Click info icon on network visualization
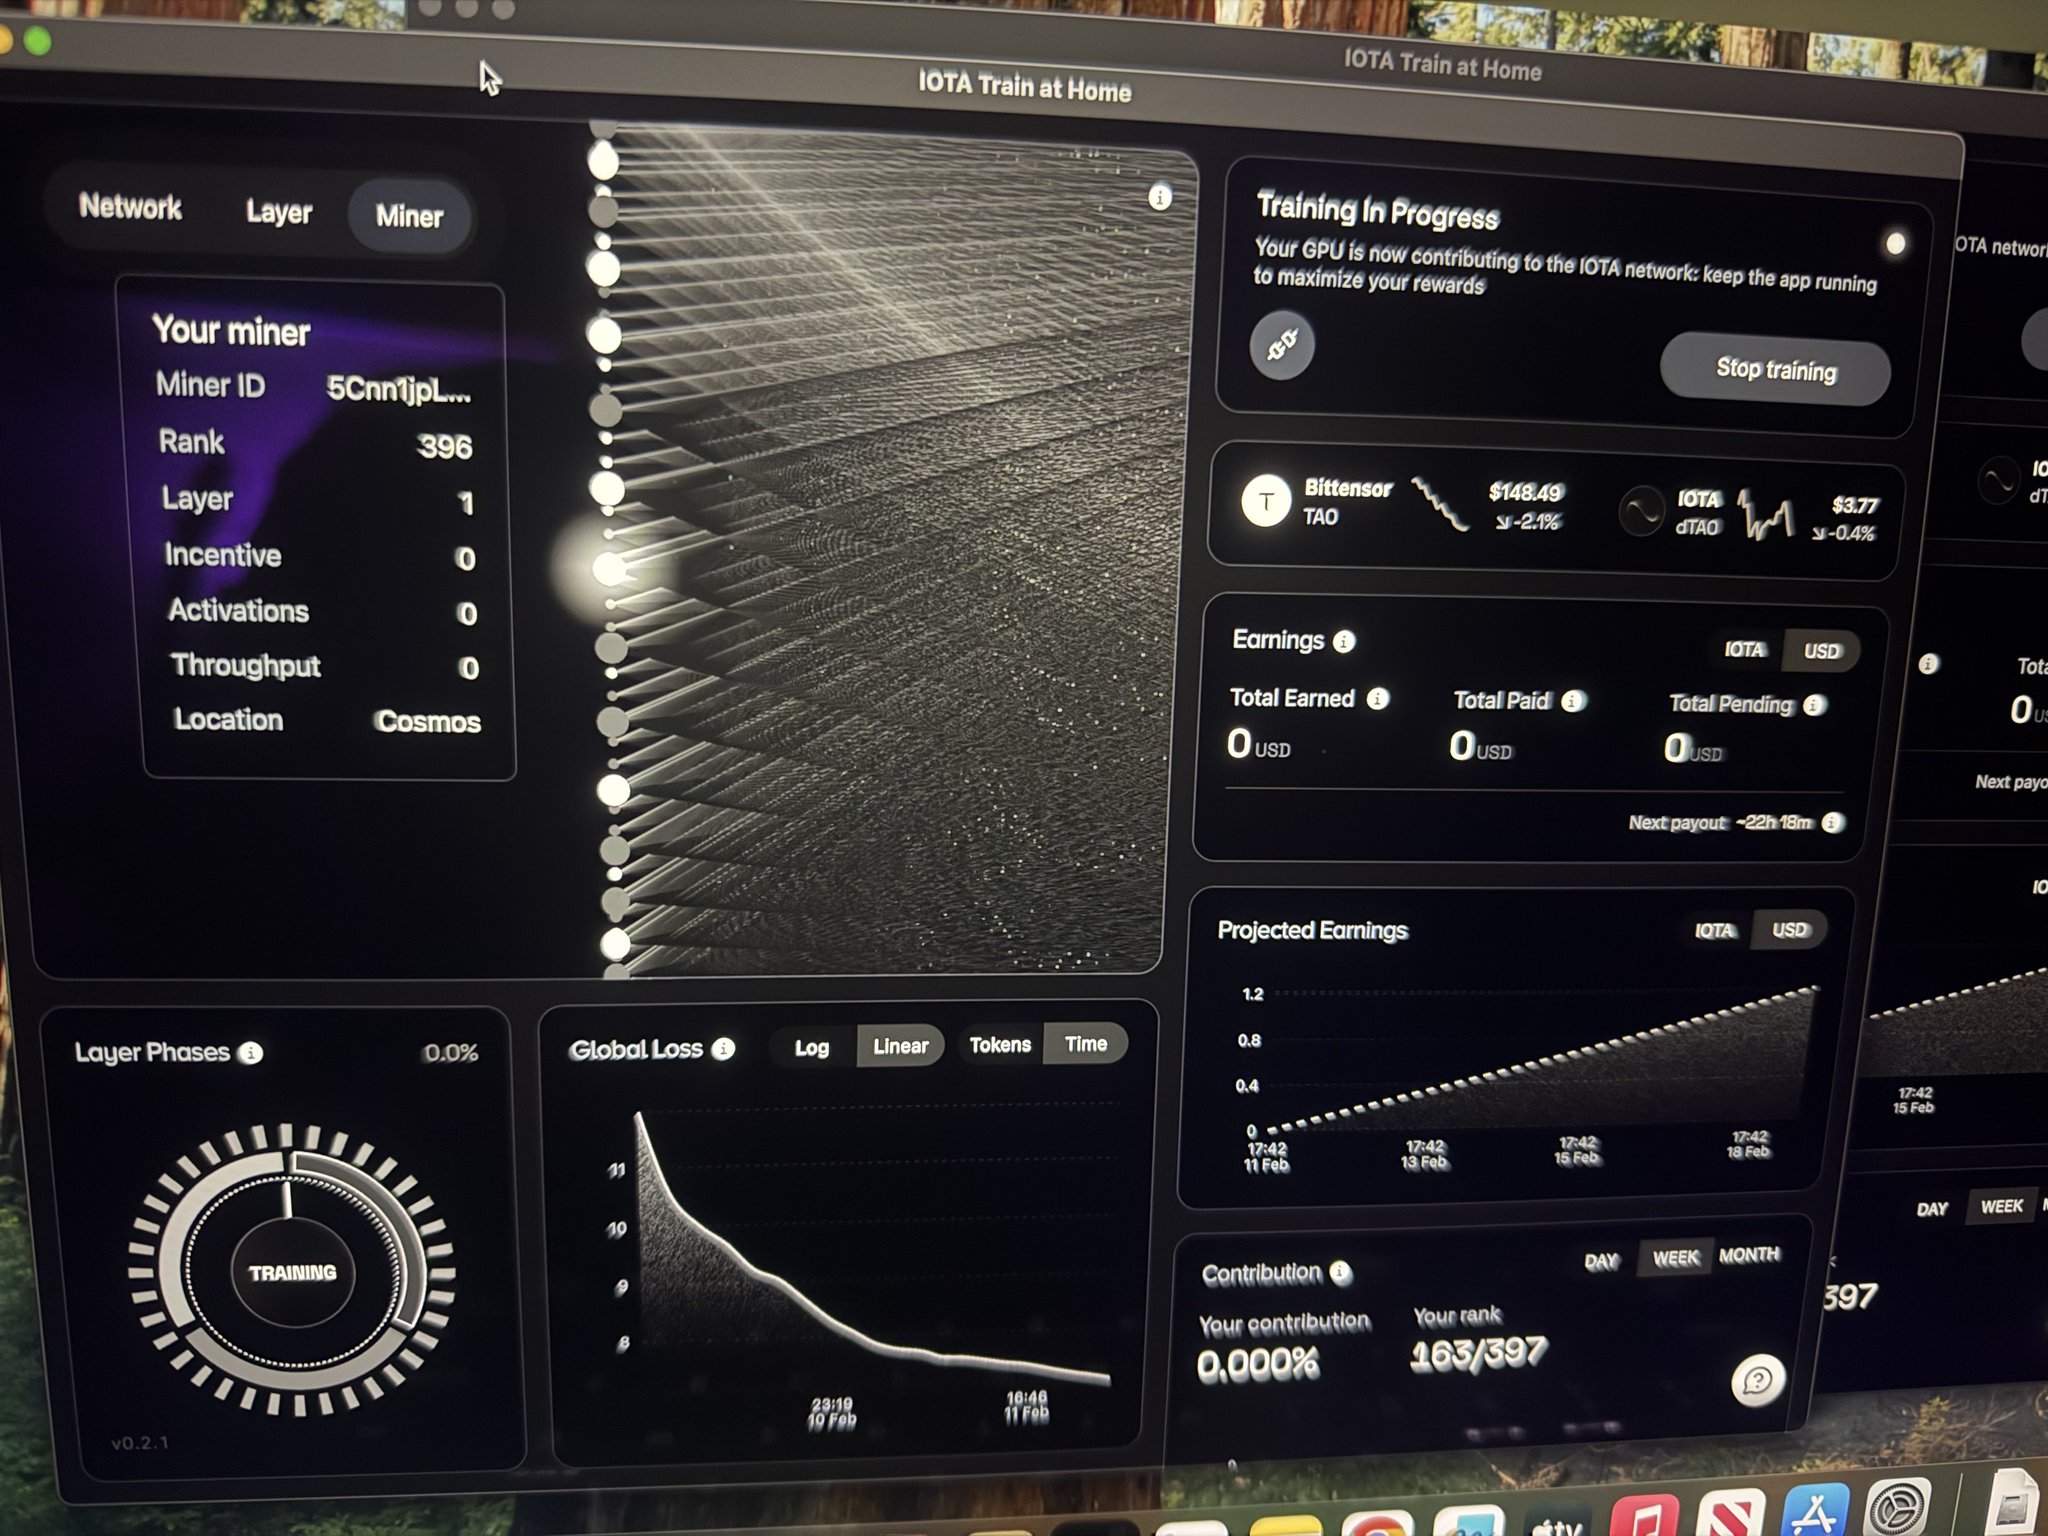2048x1536 pixels. pyautogui.click(x=1159, y=197)
